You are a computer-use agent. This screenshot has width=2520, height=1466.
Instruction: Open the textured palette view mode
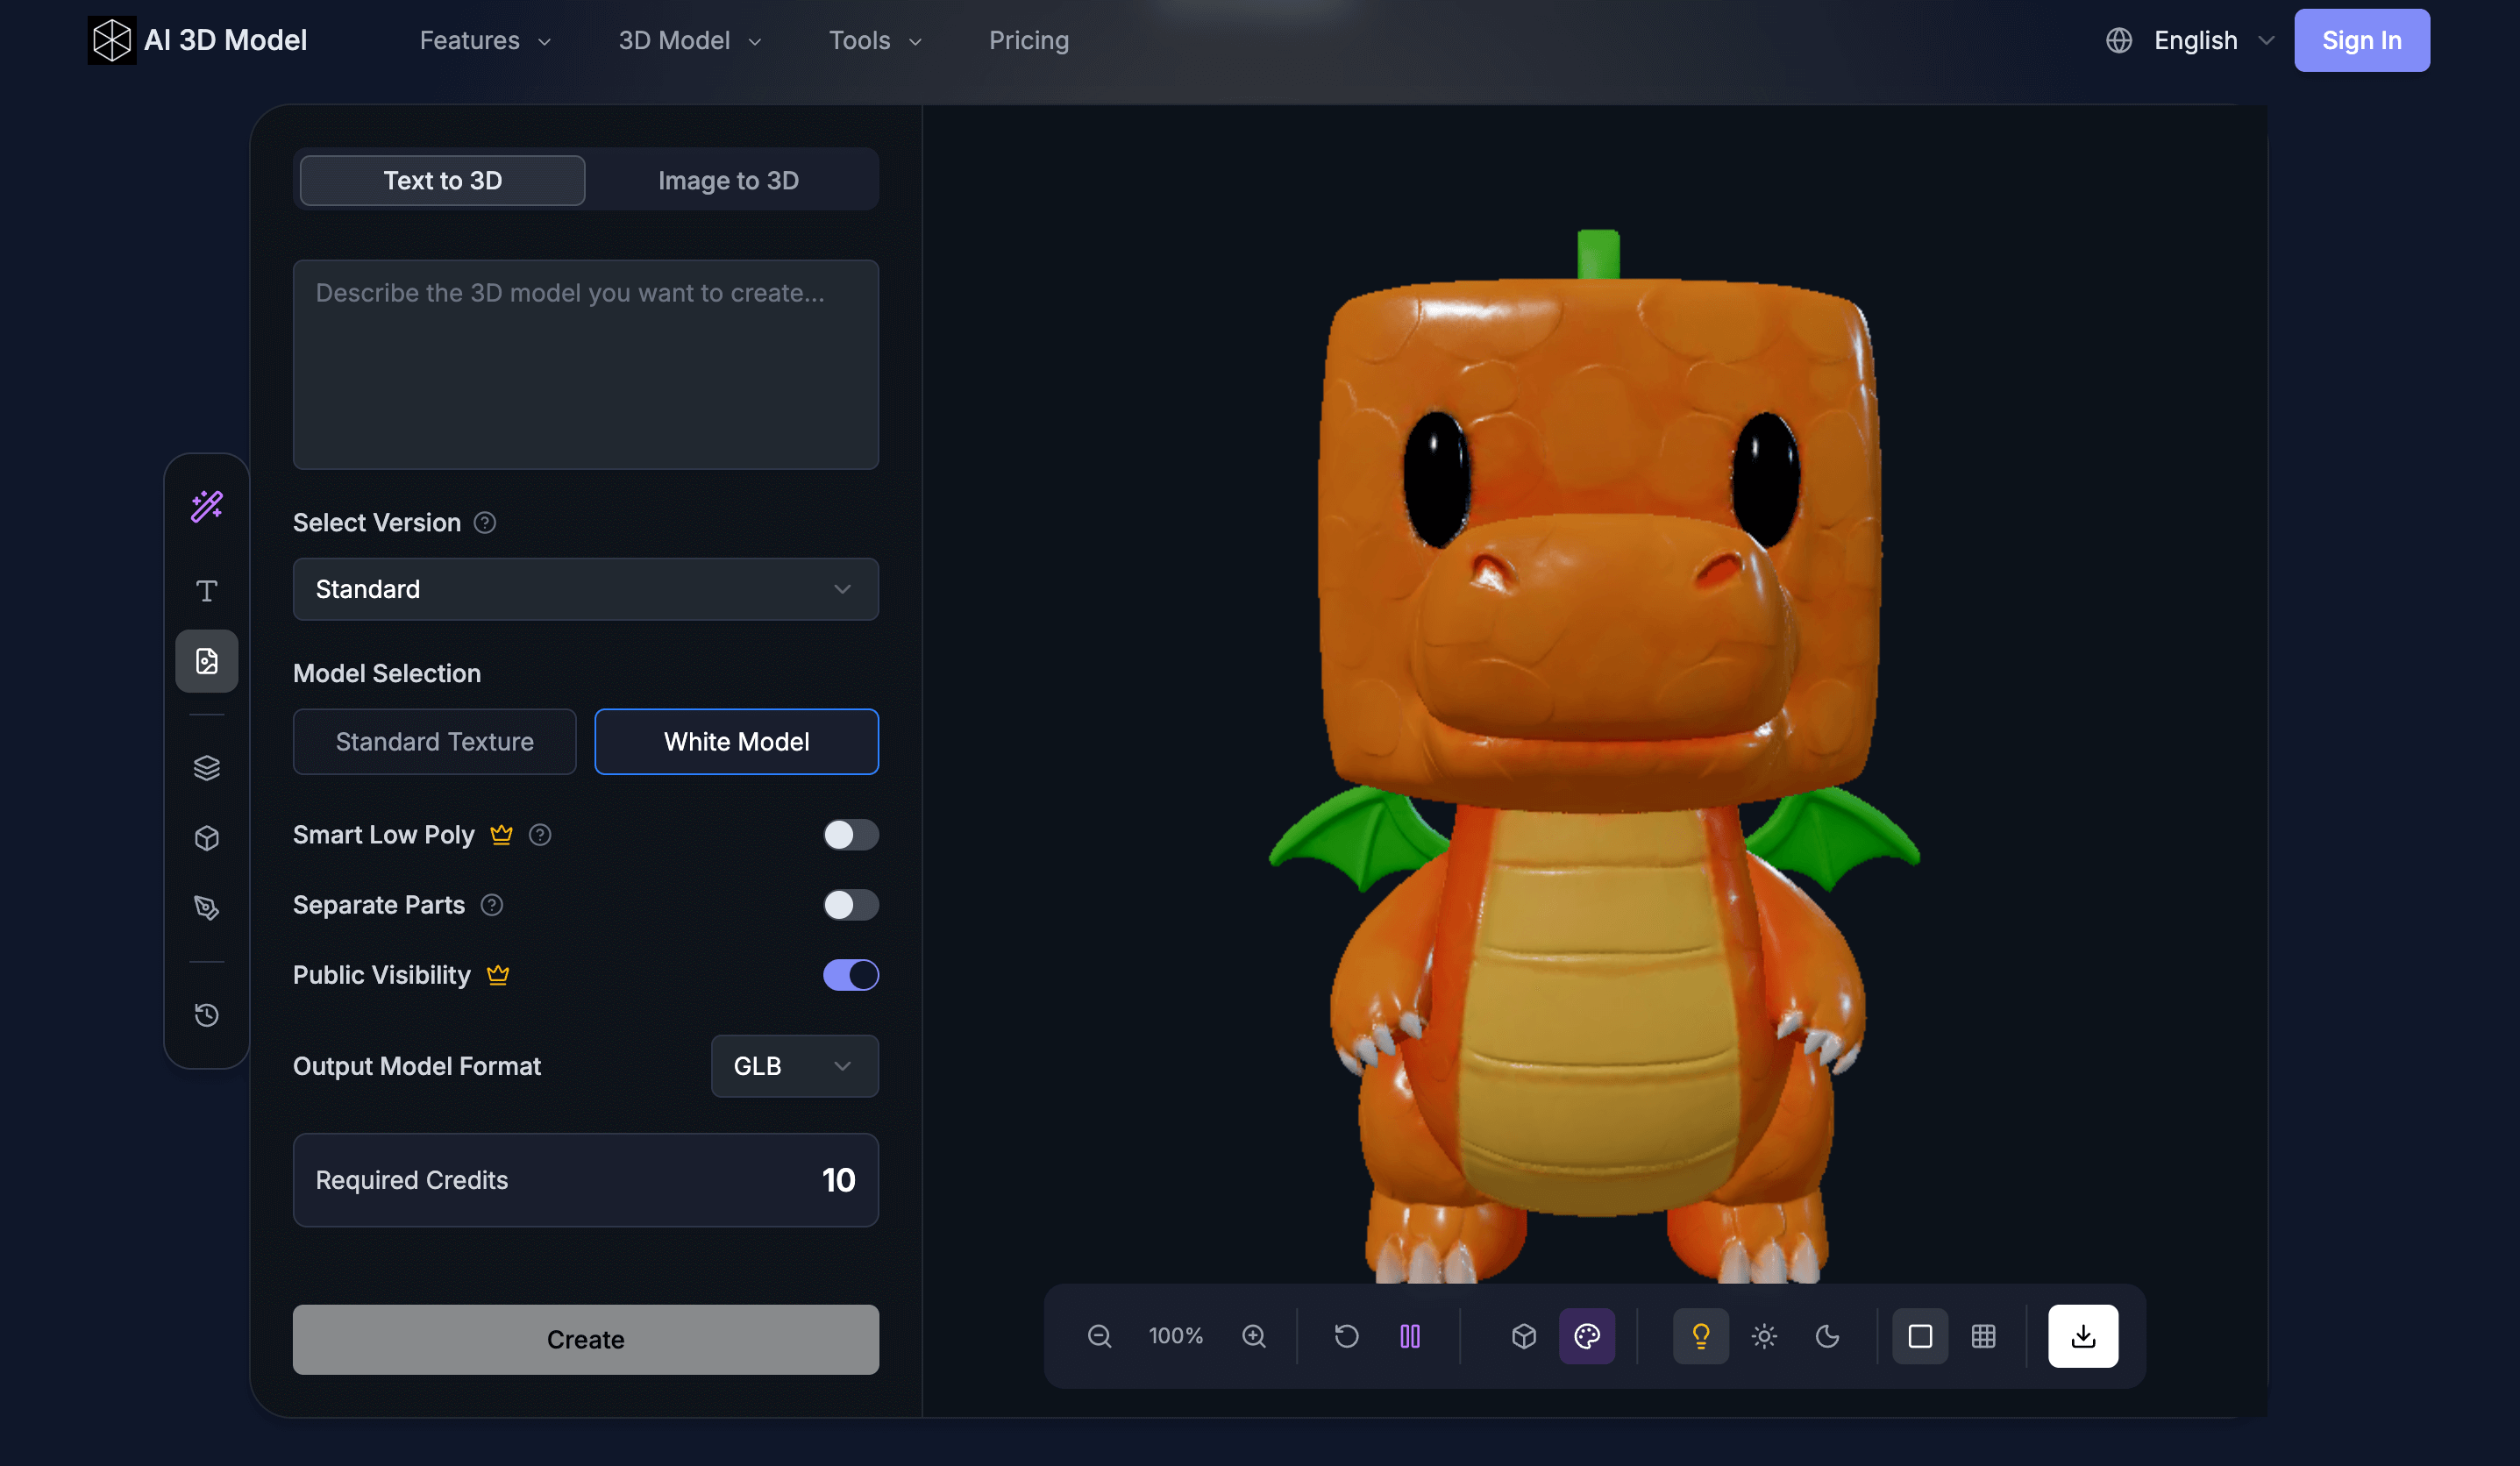pyautogui.click(x=1587, y=1336)
